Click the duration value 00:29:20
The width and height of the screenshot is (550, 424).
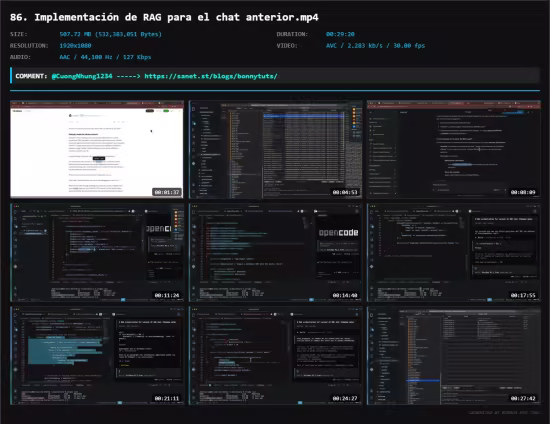pos(340,34)
